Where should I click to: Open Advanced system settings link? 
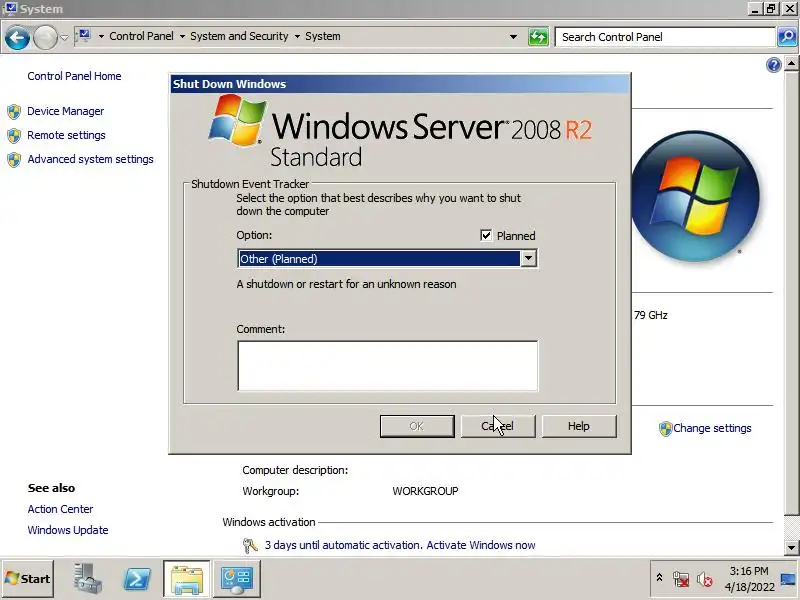90,159
